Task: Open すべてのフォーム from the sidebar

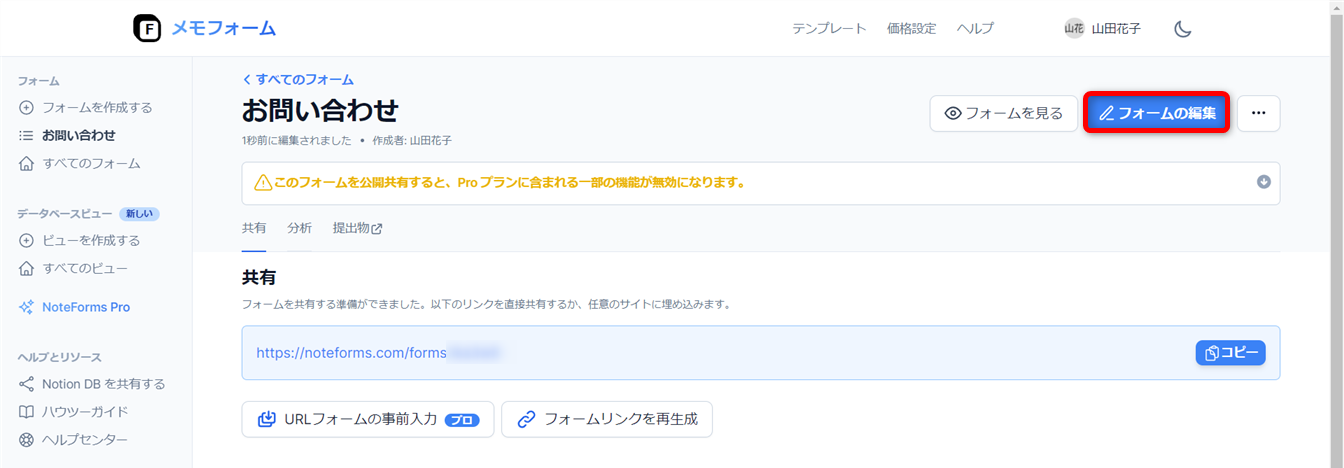Action: (91, 163)
